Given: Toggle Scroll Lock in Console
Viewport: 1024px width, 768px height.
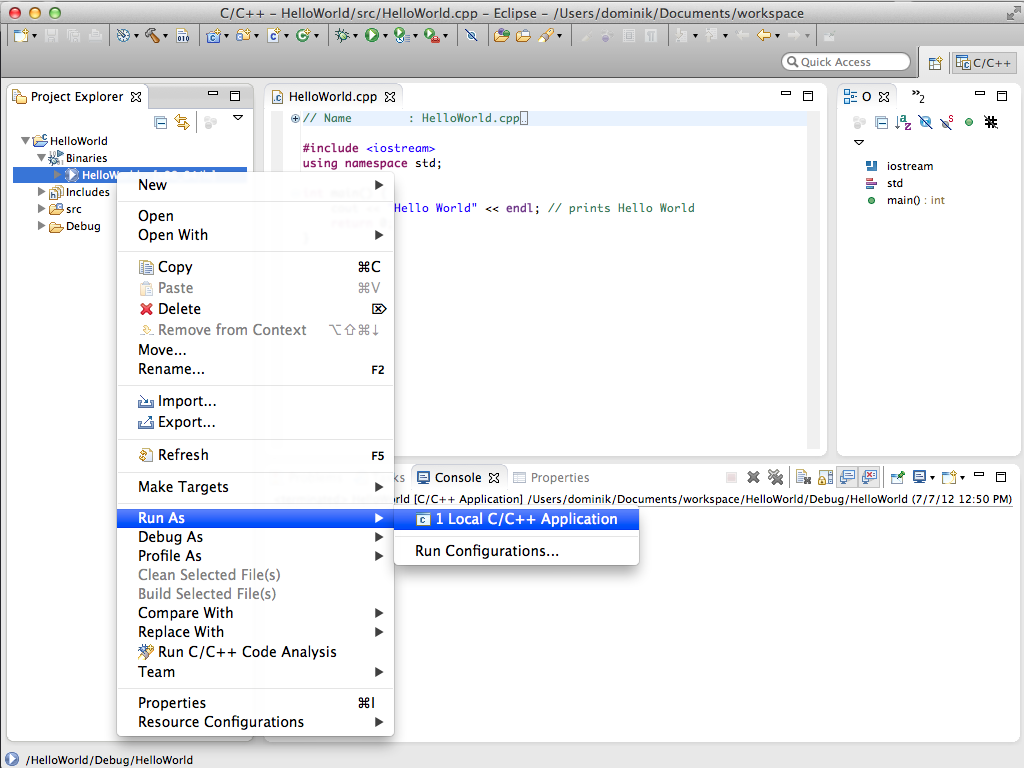Looking at the screenshot, I should pos(825,477).
